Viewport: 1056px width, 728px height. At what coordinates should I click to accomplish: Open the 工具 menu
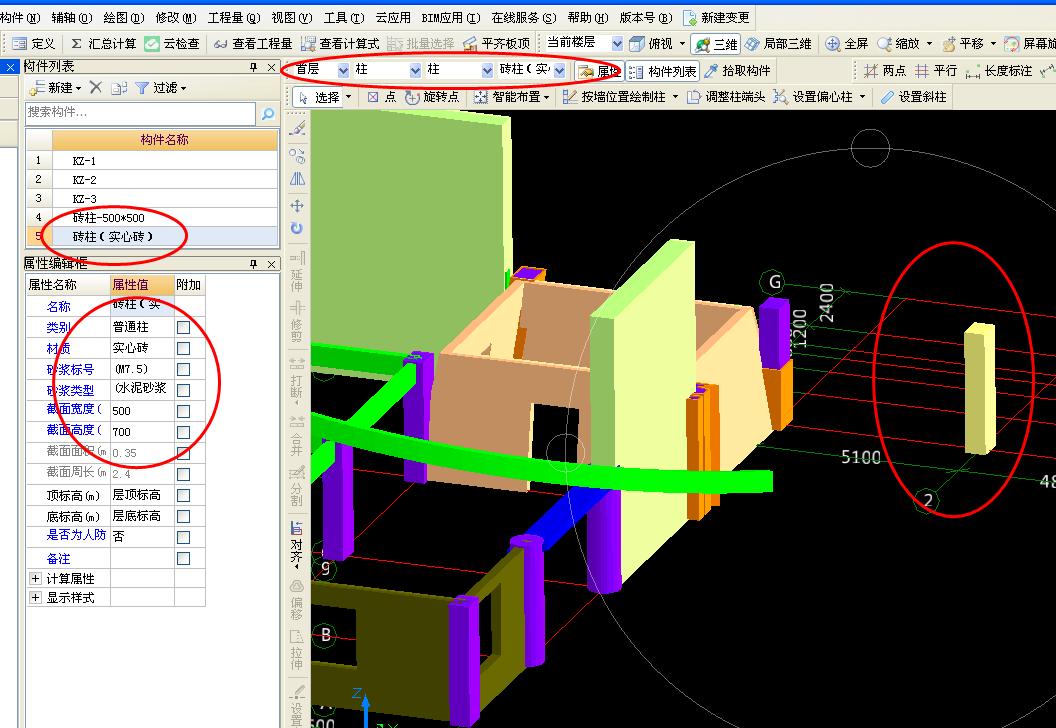pos(344,18)
